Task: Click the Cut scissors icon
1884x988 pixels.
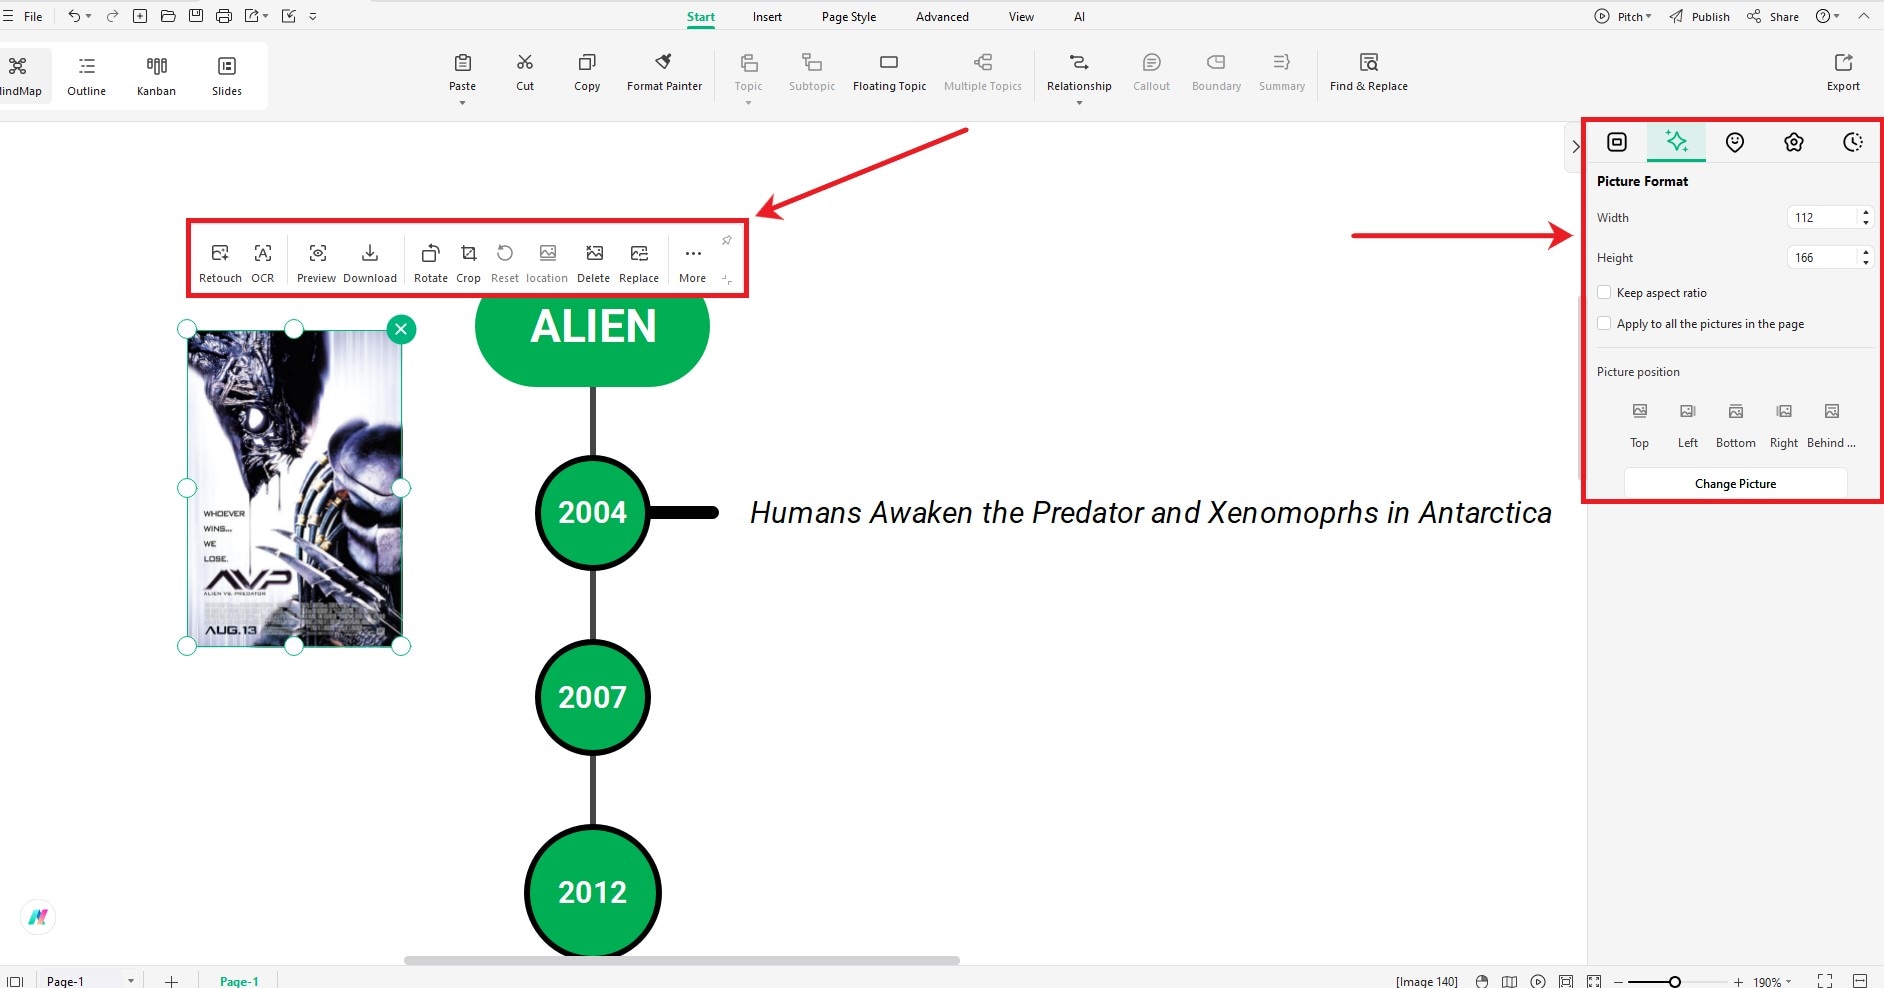Action: click(x=525, y=62)
